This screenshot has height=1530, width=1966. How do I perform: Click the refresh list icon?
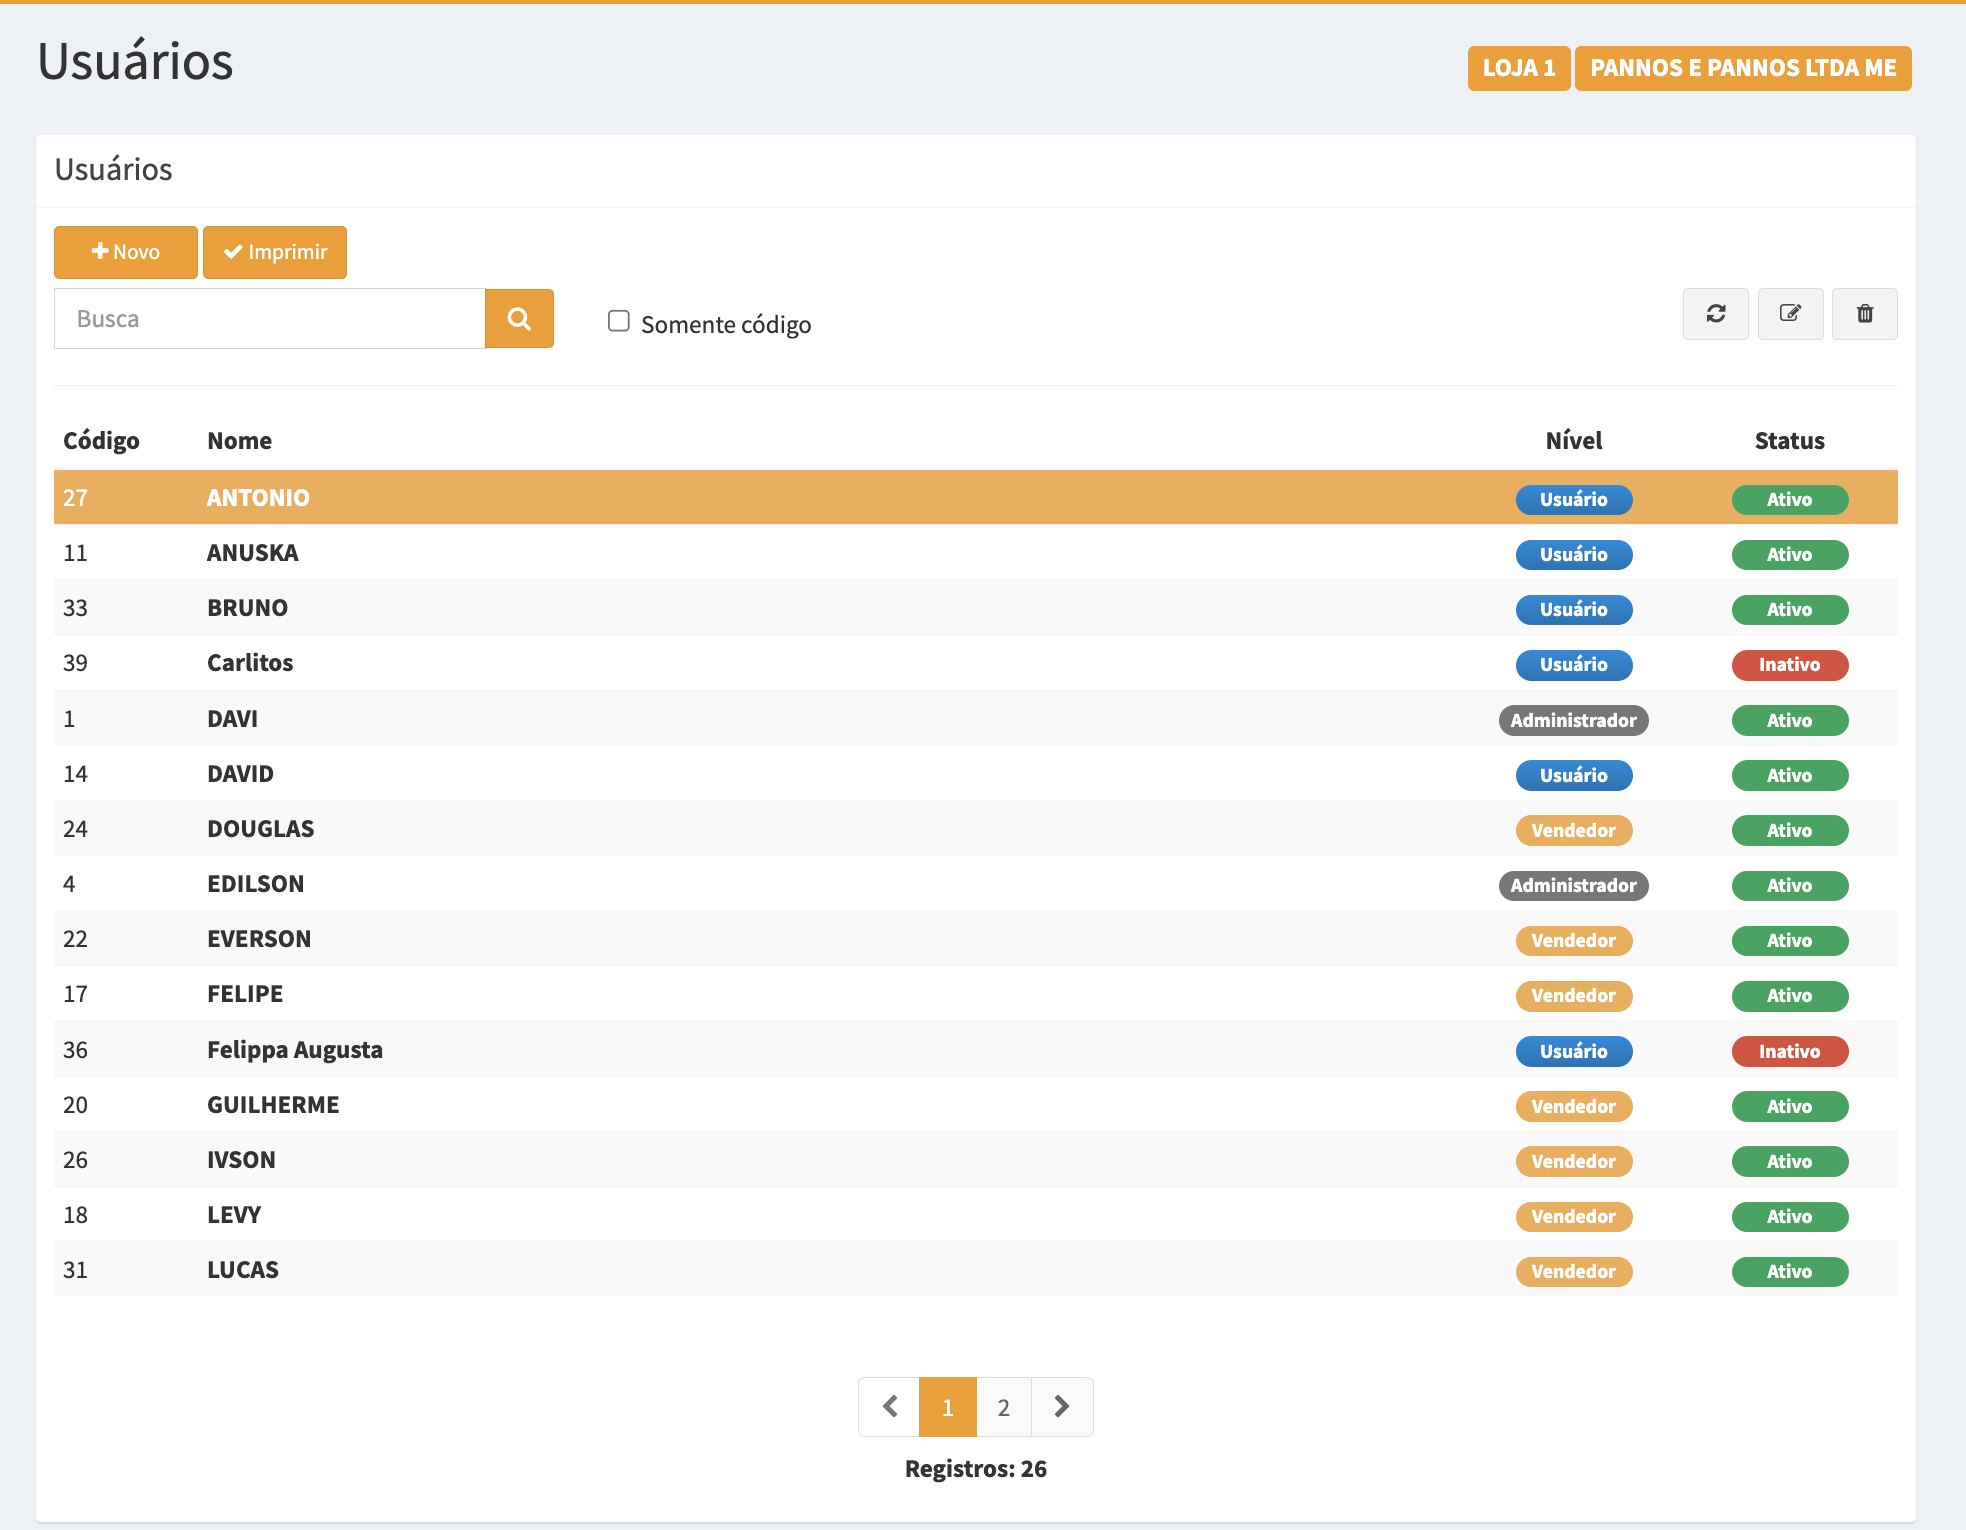click(1715, 314)
